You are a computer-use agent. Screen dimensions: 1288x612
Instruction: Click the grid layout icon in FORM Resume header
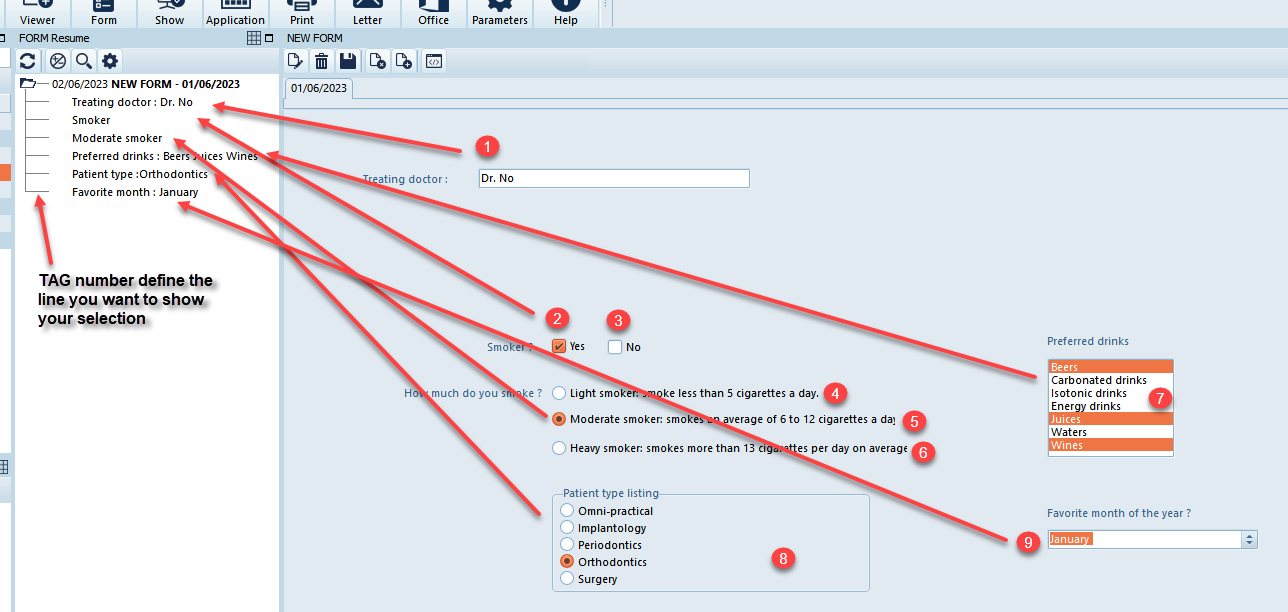[x=254, y=38]
